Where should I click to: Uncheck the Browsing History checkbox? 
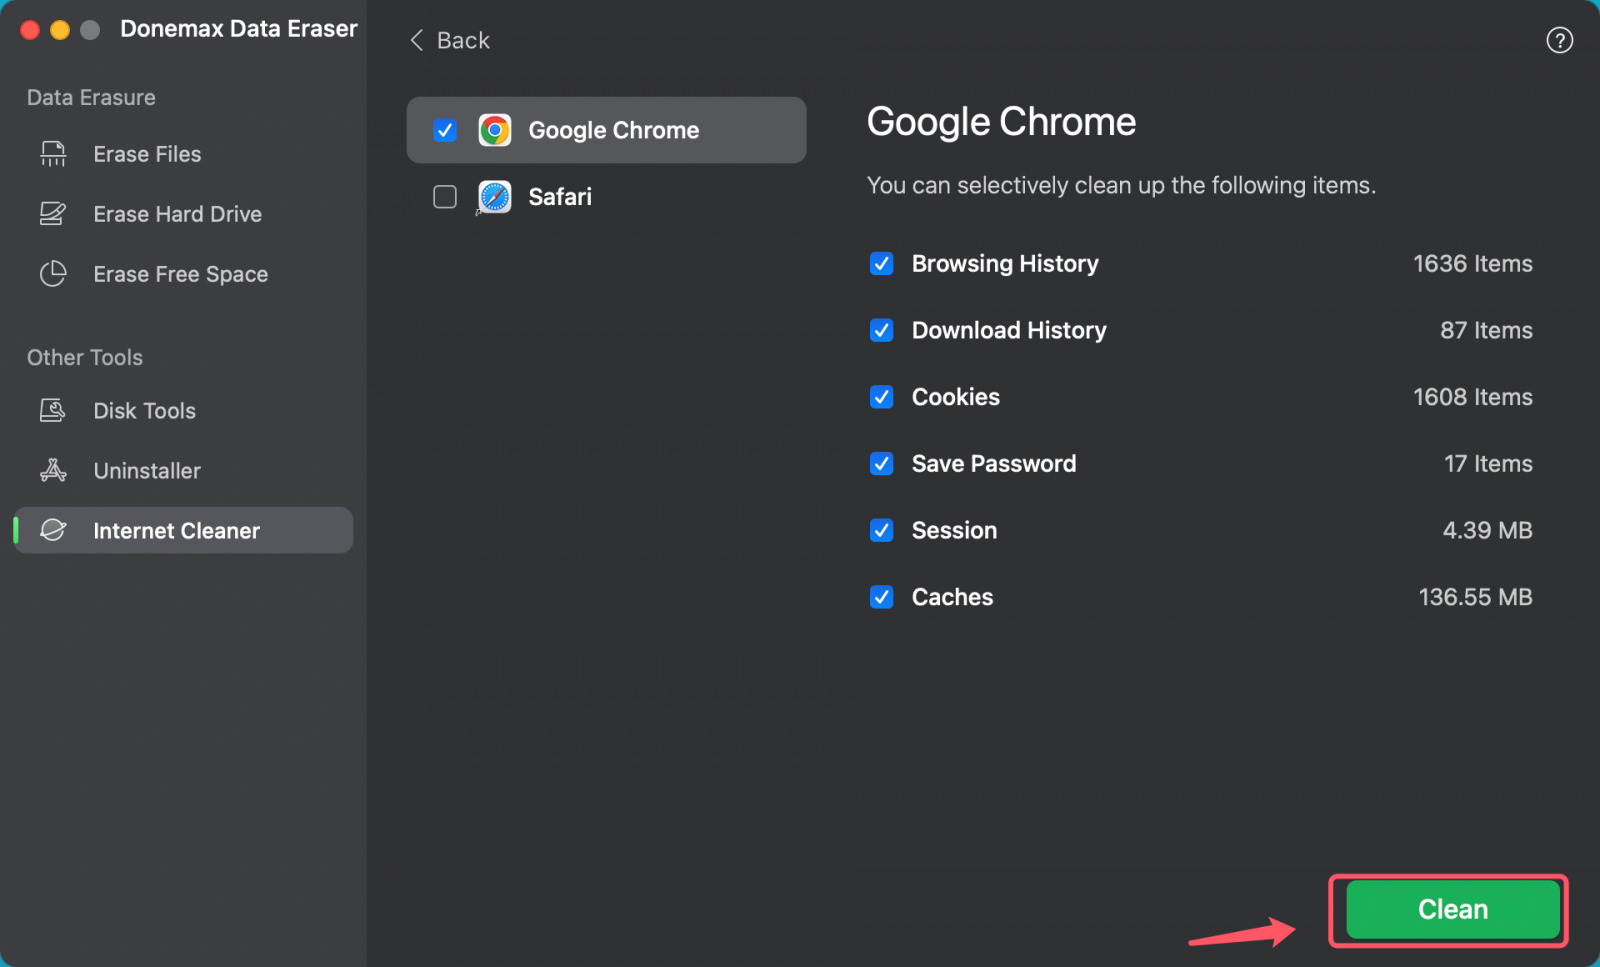[881, 264]
